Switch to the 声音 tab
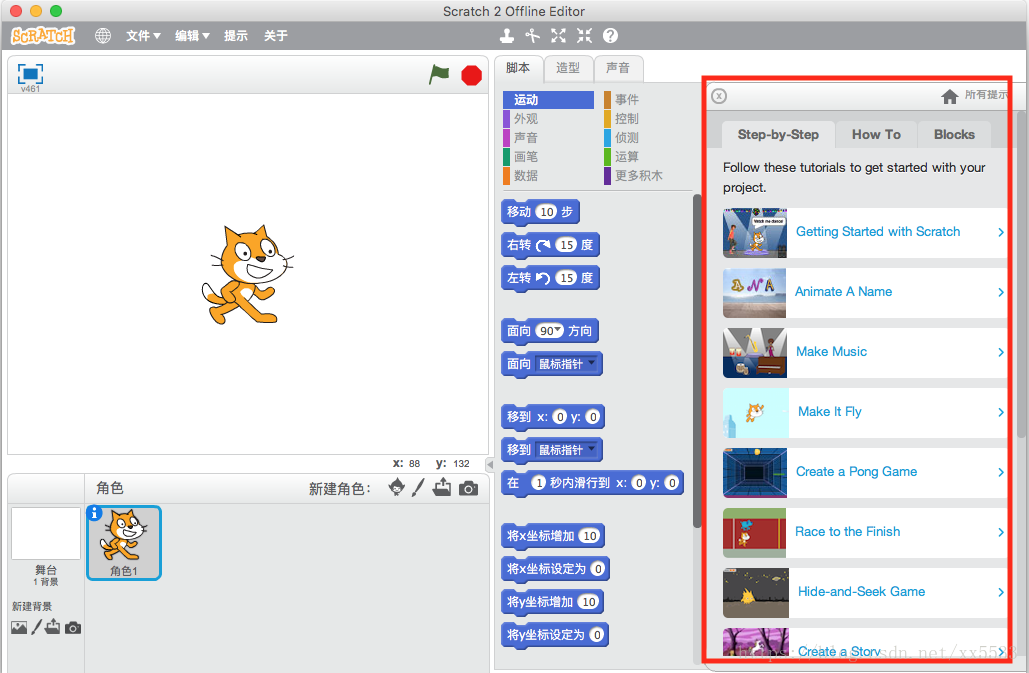 pos(618,68)
